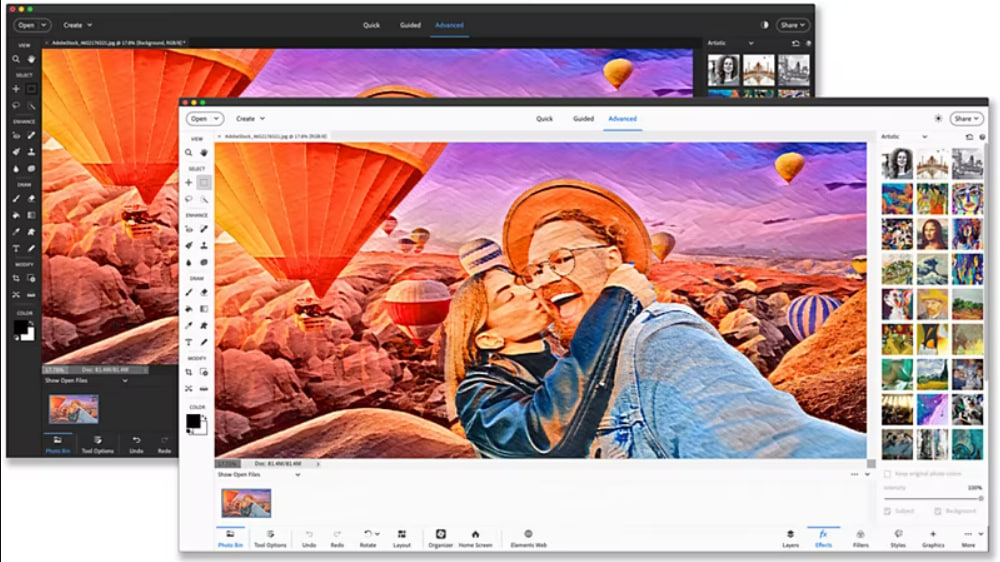Expand the Artistic dropdown in the light window
Image resolution: width=1000 pixels, height=562 pixels.
pos(904,136)
